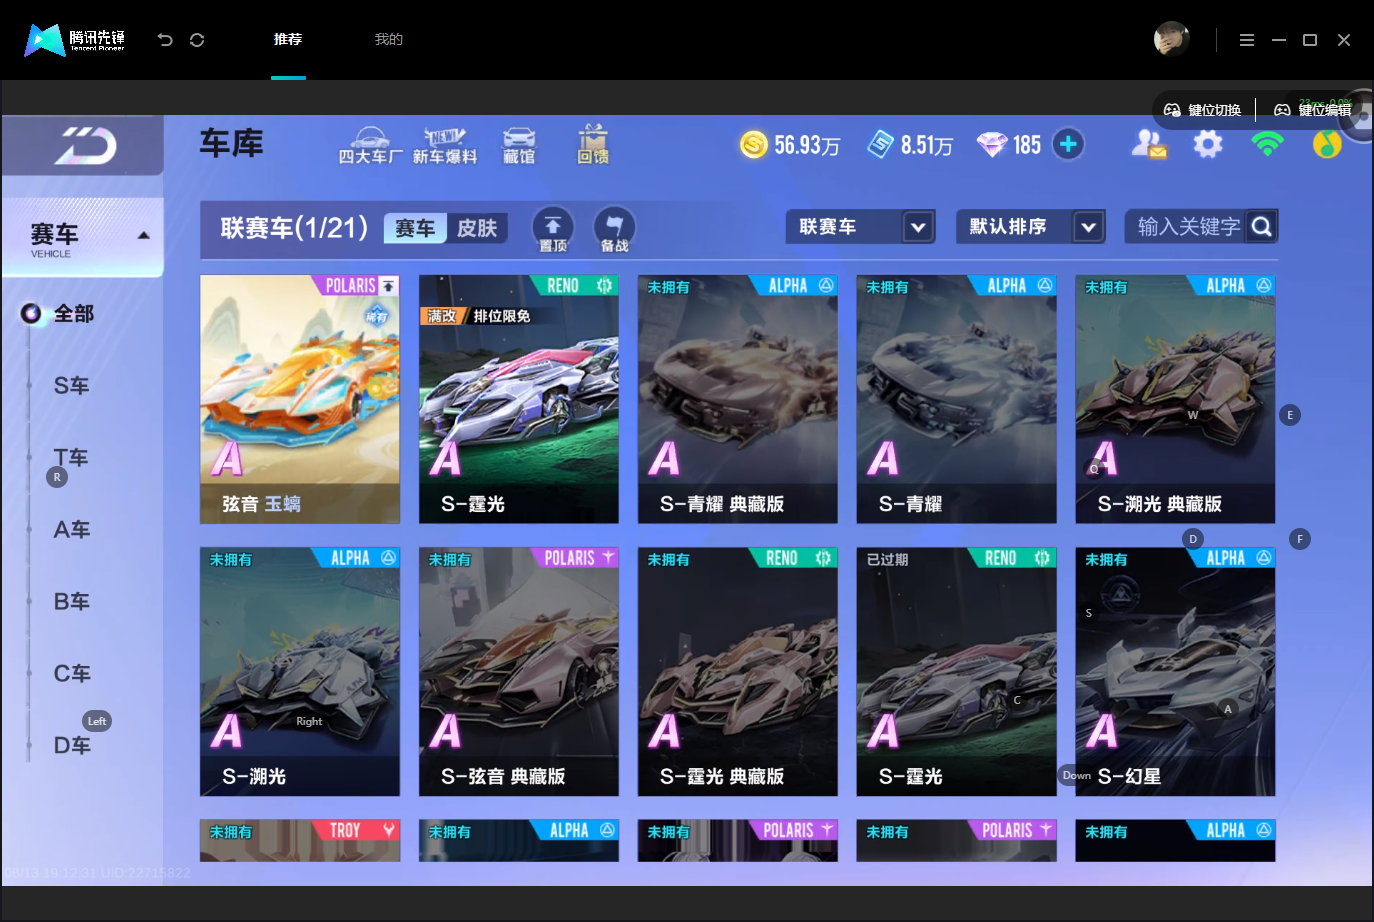Open the 默认排序 sort dropdown
Viewport: 1374px width, 922px height.
tap(1031, 227)
